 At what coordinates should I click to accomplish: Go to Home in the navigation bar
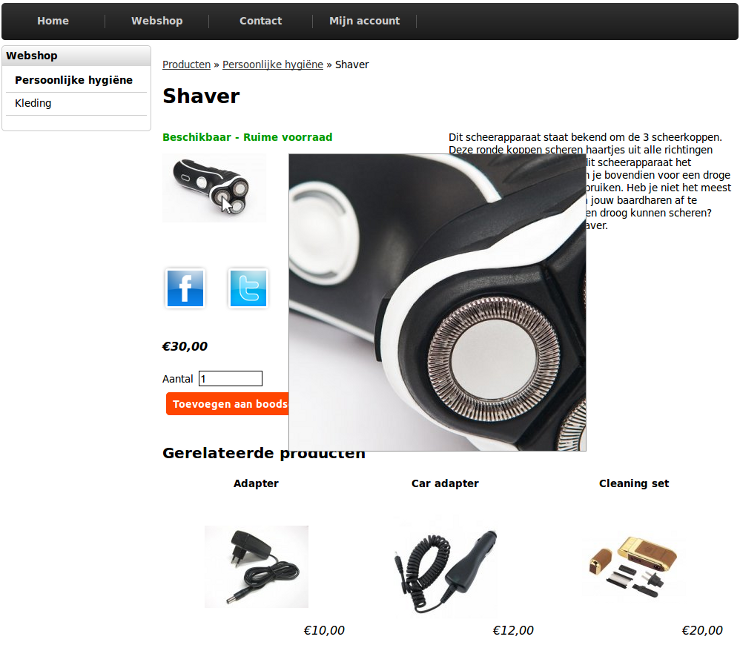tap(53, 21)
